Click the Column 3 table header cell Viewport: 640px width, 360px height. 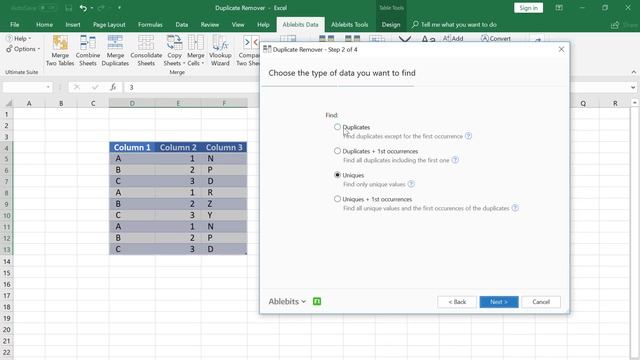pyautogui.click(x=224, y=147)
